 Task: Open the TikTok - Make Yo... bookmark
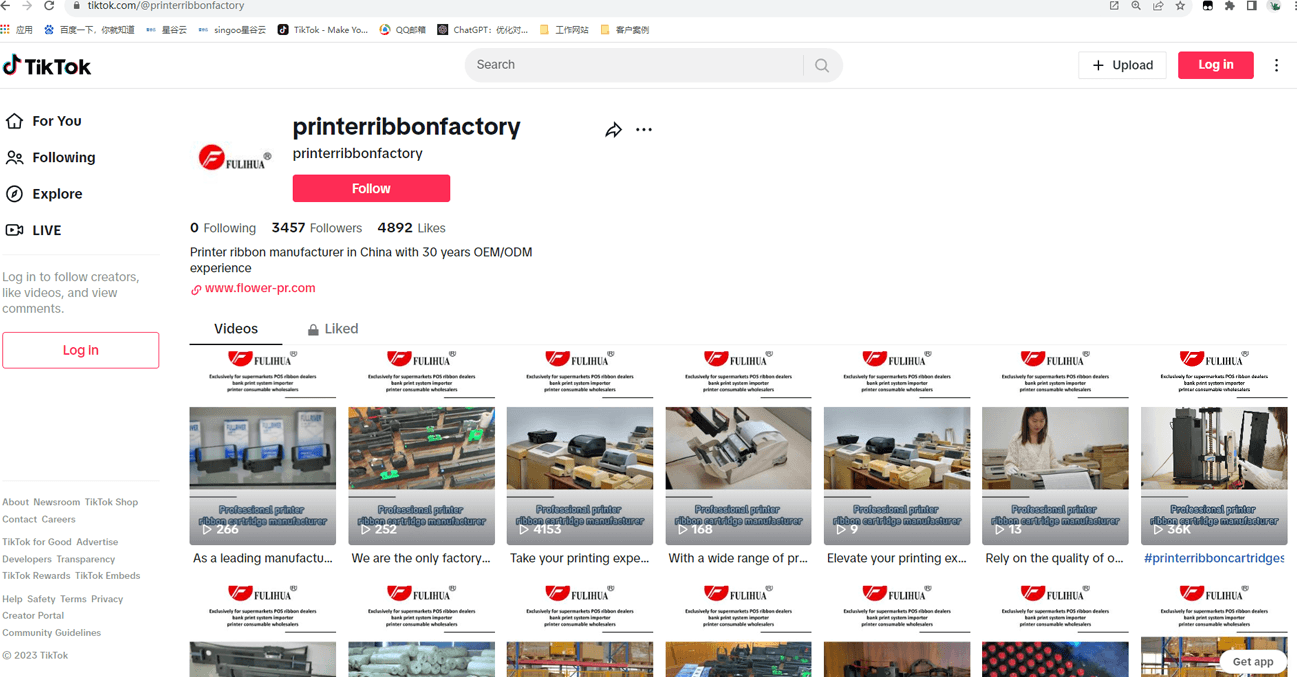click(323, 30)
